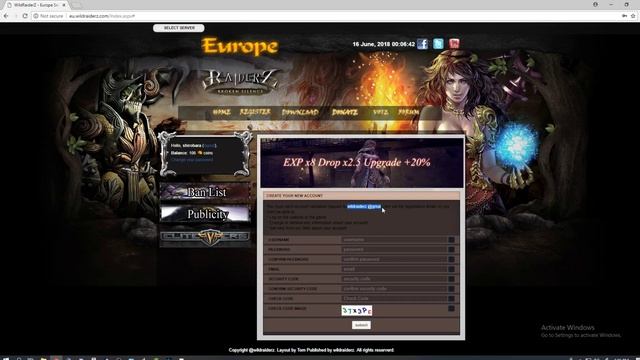
Task: Click the Not secure site info icon
Action: 36,16
